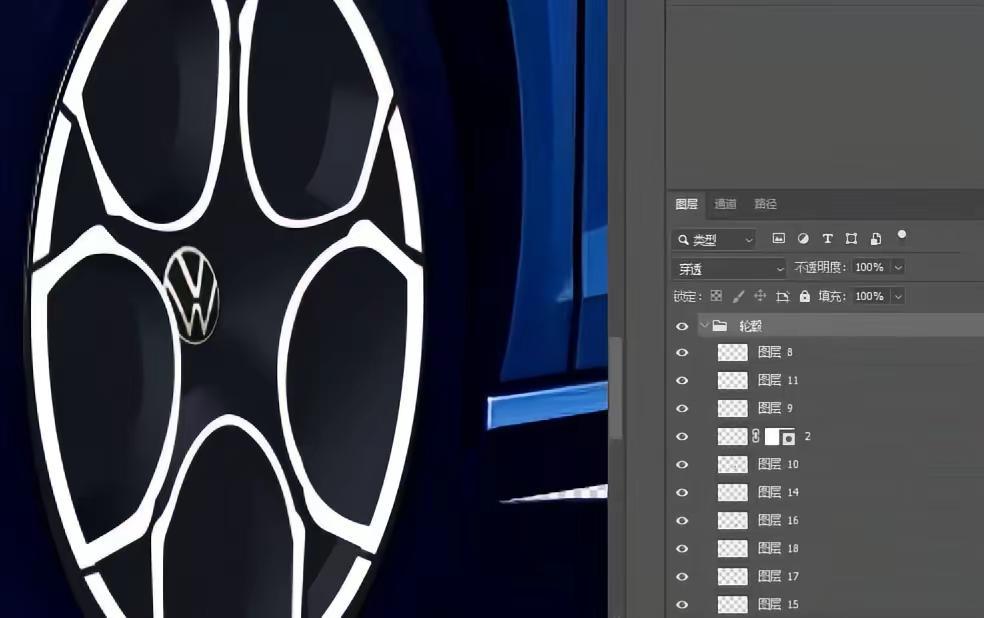Filter layers by shape layers icon
The image size is (984, 618).
pyautogui.click(x=851, y=238)
